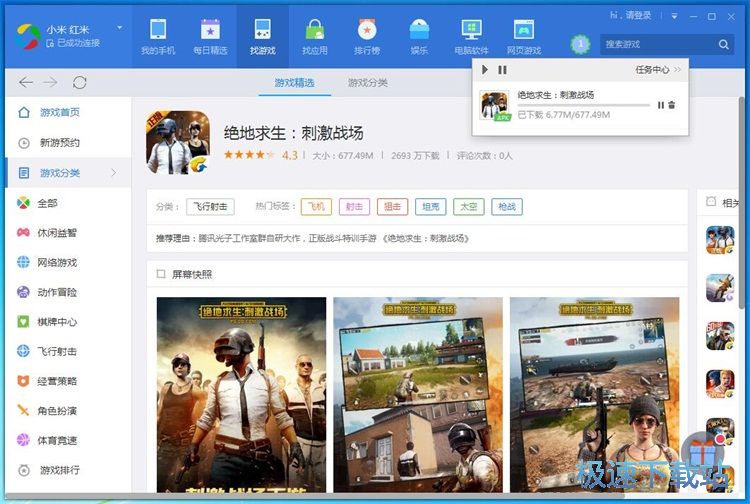This screenshot has width=750, height=504.
Task: Click the 4.3 star rating
Action: coord(261,155)
